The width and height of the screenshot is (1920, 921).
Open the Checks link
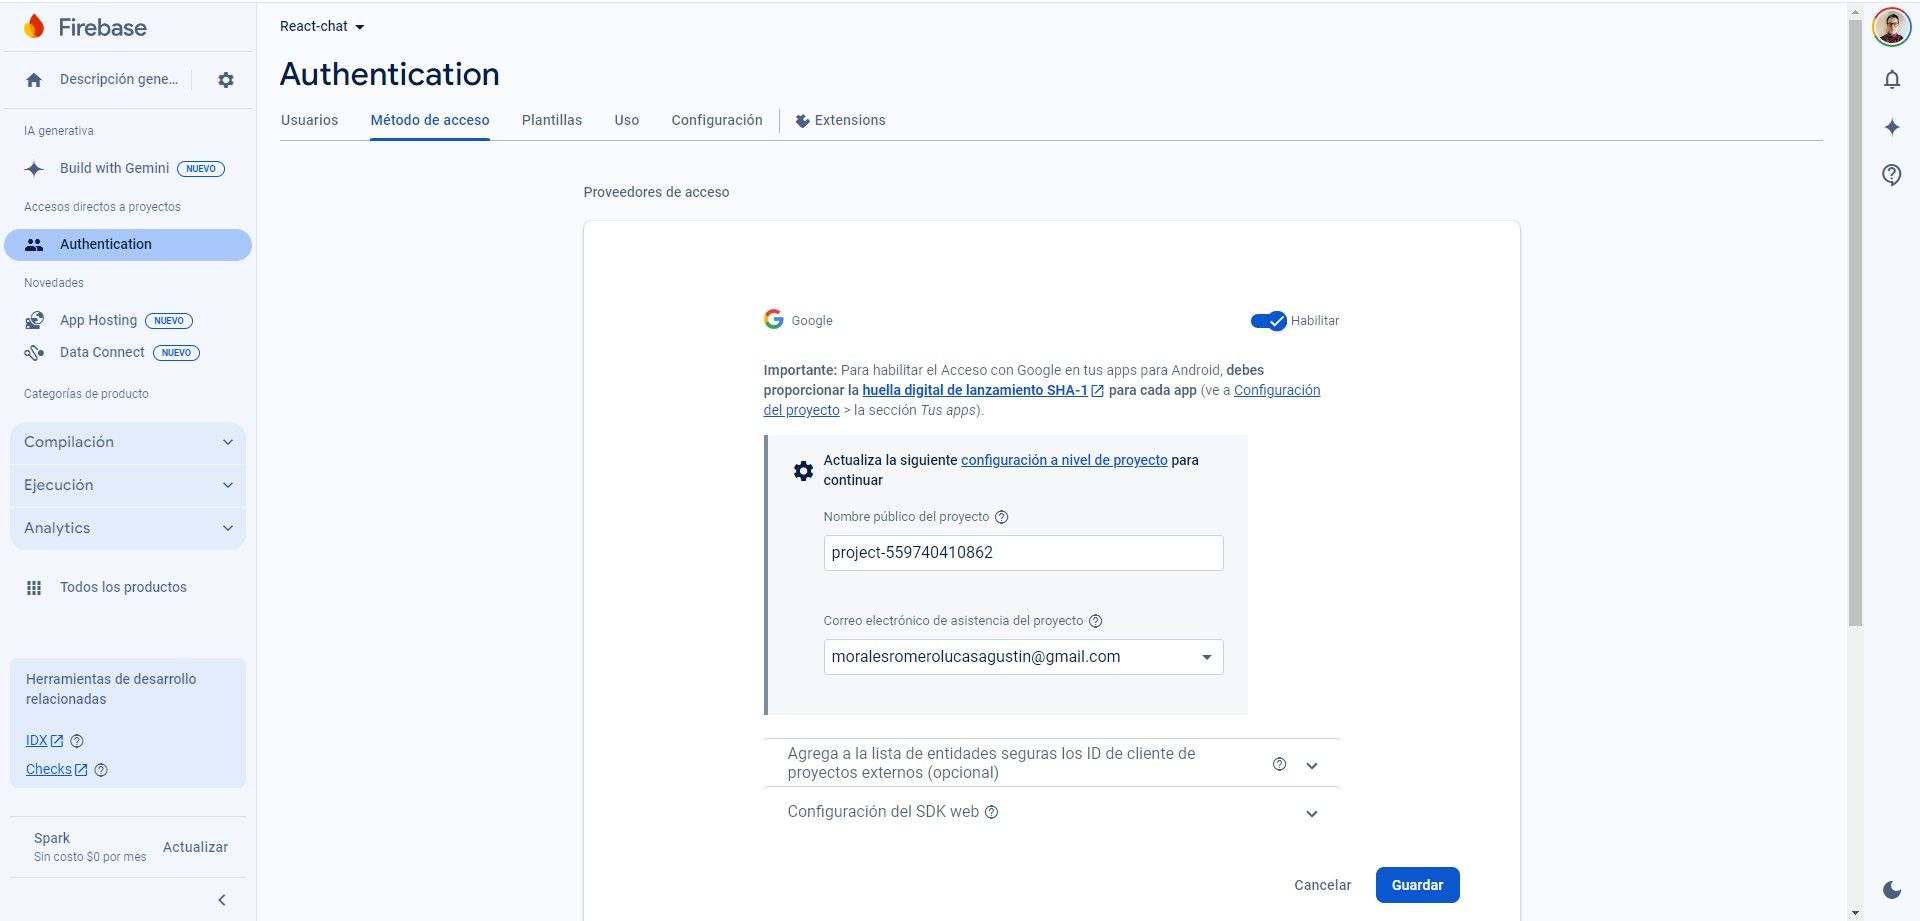pyautogui.click(x=56, y=770)
